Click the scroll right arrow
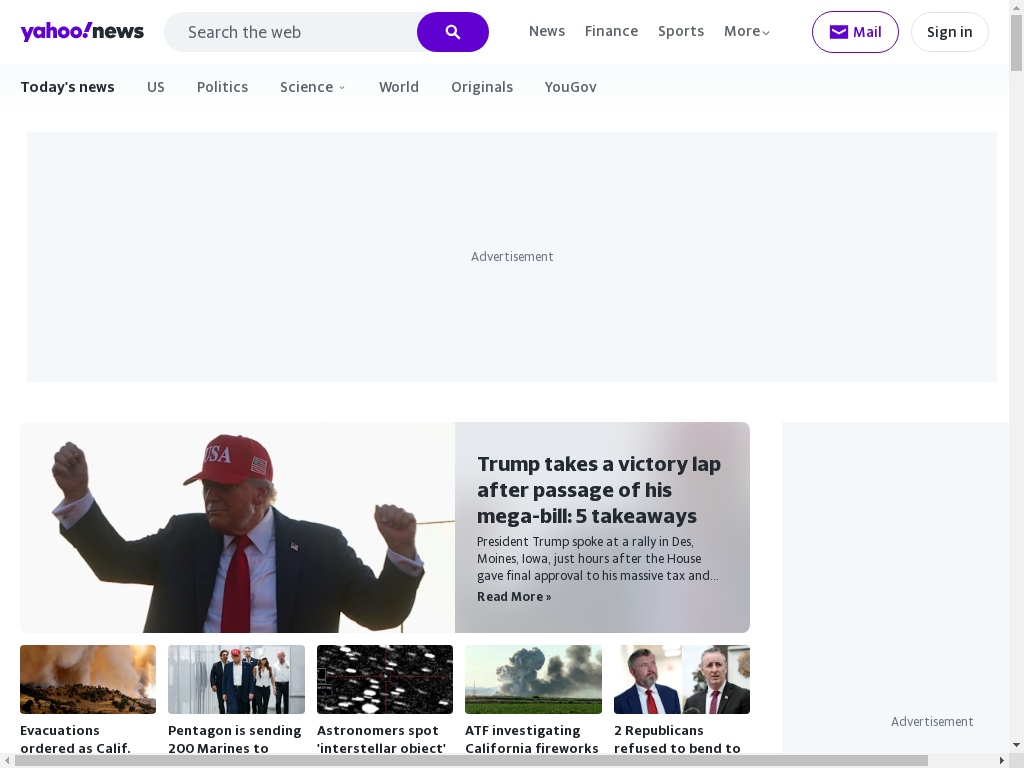 [1002, 761]
